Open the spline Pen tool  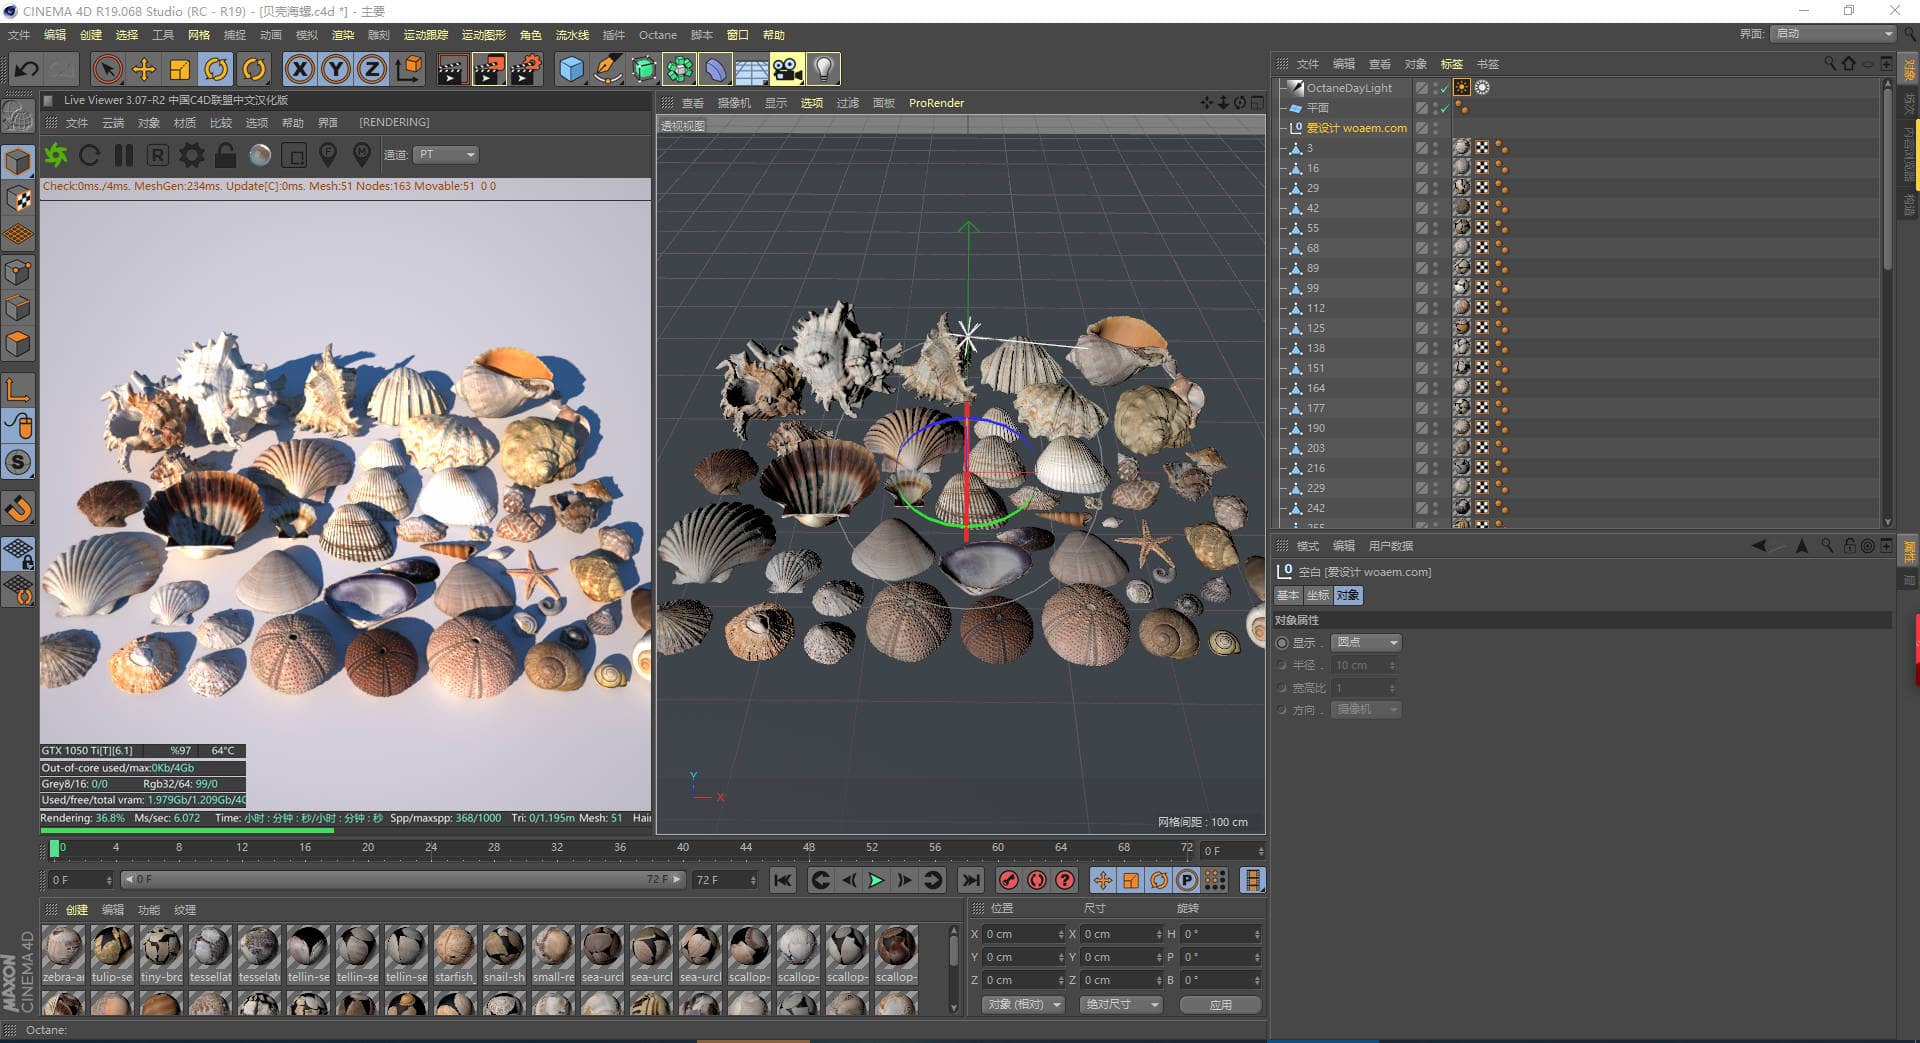(x=607, y=69)
